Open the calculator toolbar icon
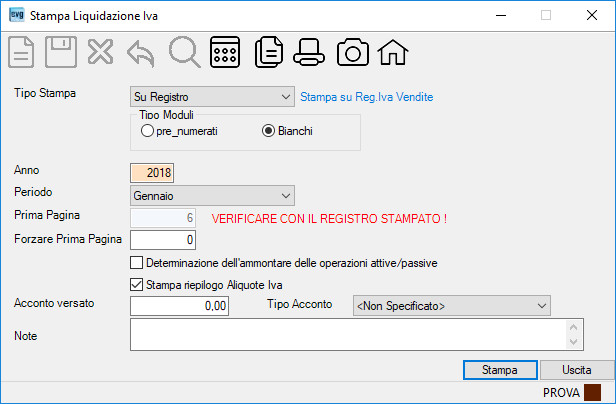 (225, 52)
